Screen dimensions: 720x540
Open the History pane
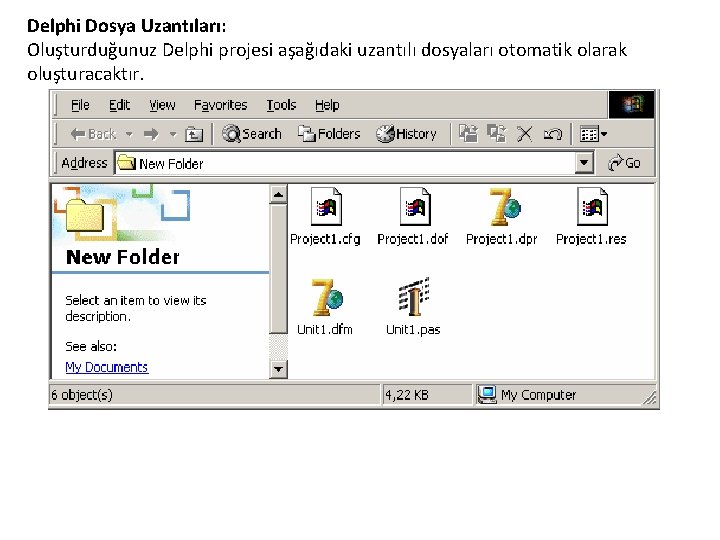click(406, 134)
